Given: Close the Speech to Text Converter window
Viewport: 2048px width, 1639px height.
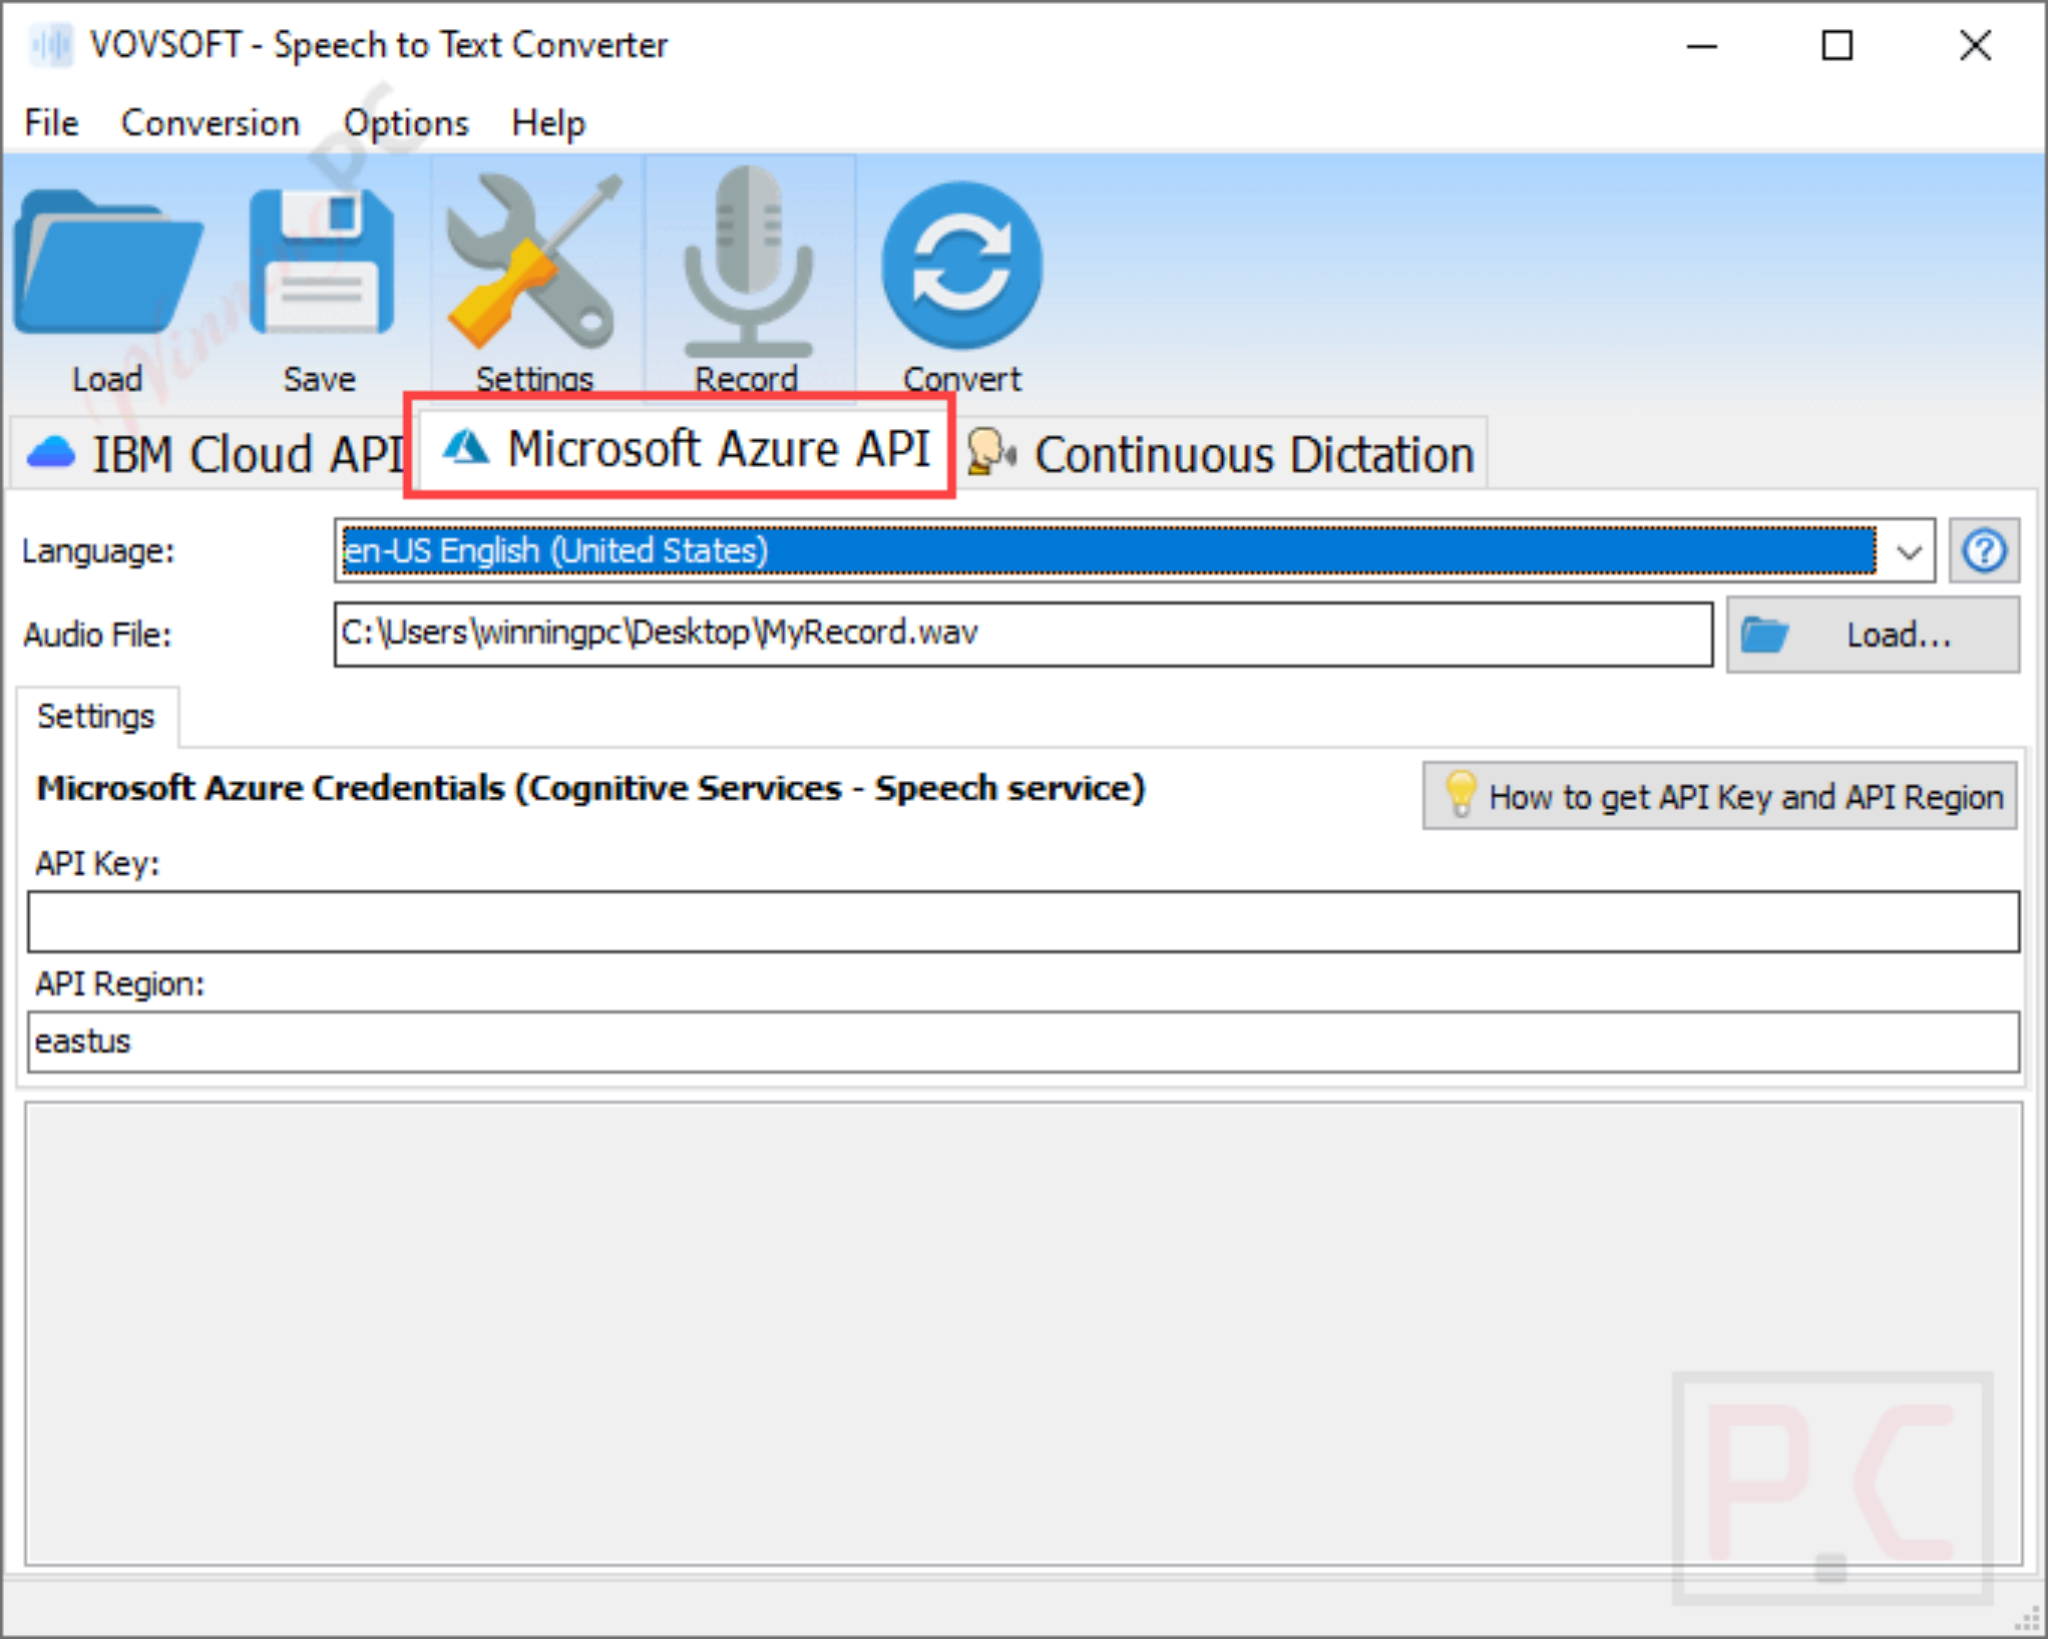Looking at the screenshot, I should coord(1975,45).
